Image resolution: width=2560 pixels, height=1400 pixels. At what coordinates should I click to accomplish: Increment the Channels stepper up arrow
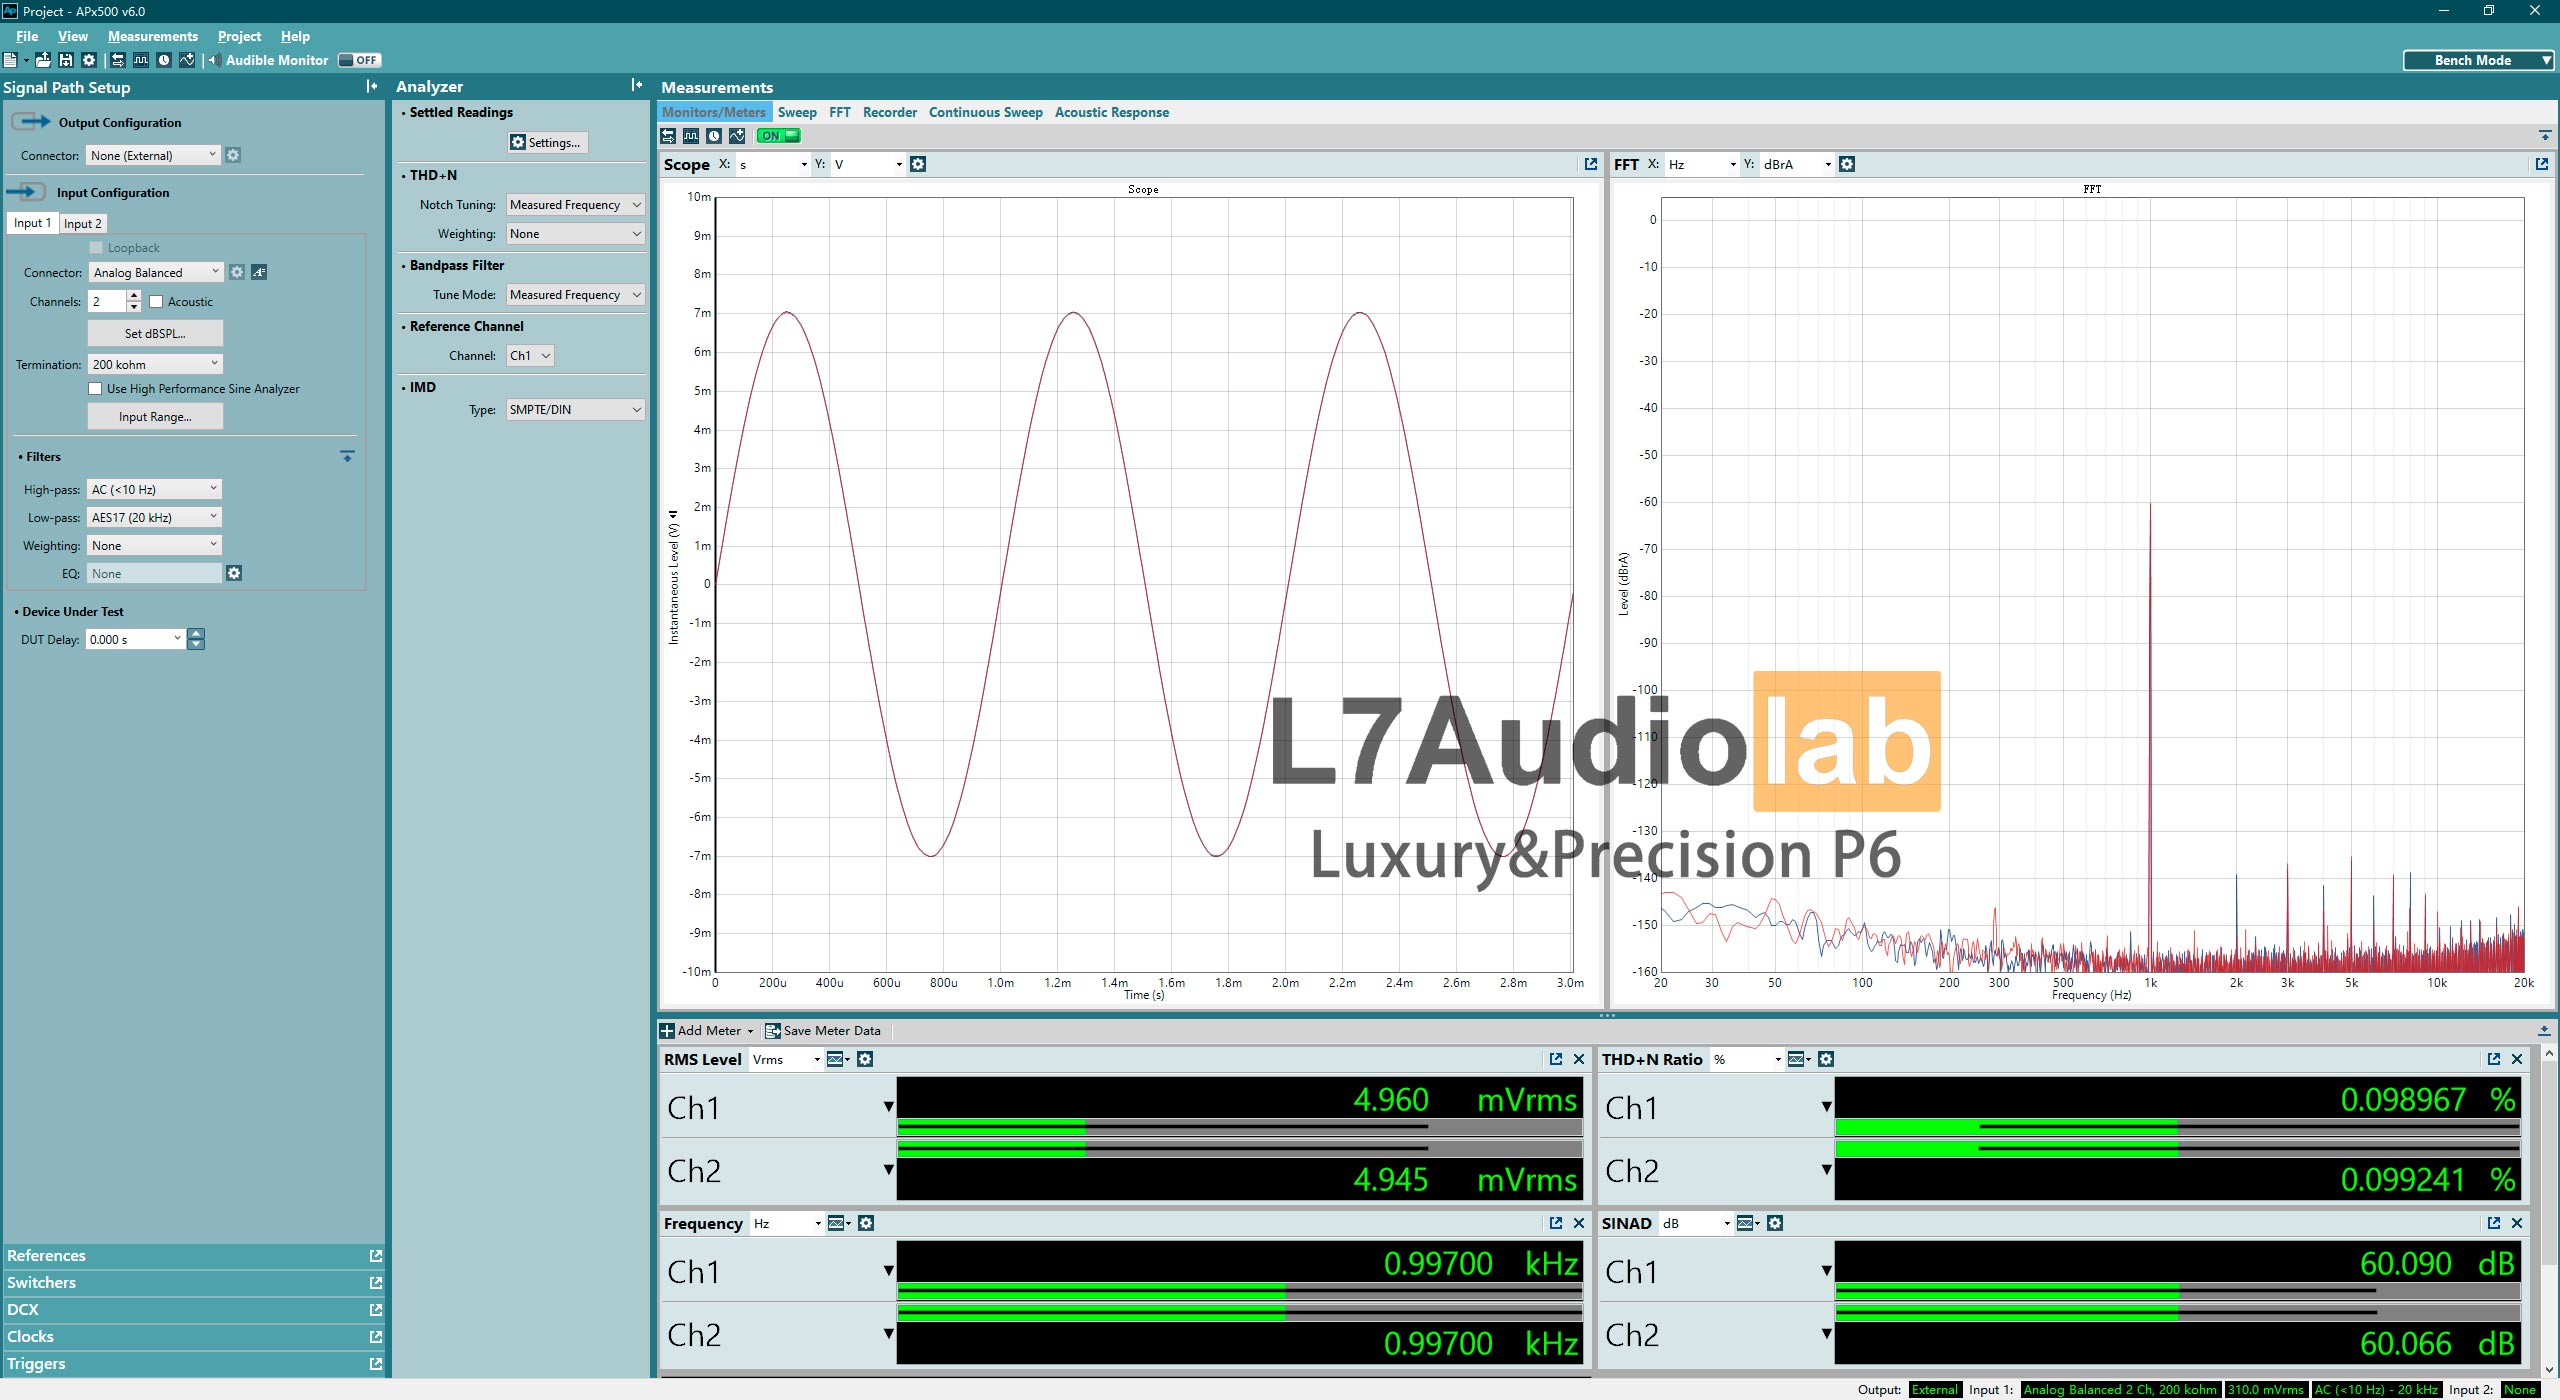pos(134,296)
